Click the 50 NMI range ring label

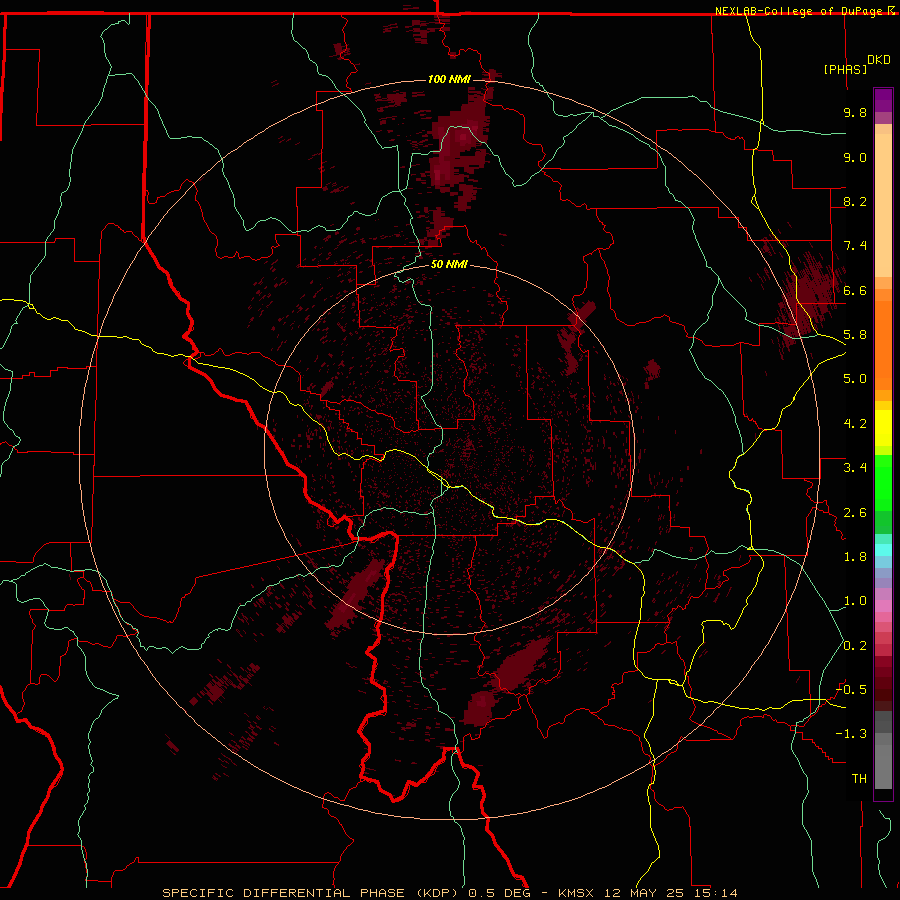(x=449, y=264)
